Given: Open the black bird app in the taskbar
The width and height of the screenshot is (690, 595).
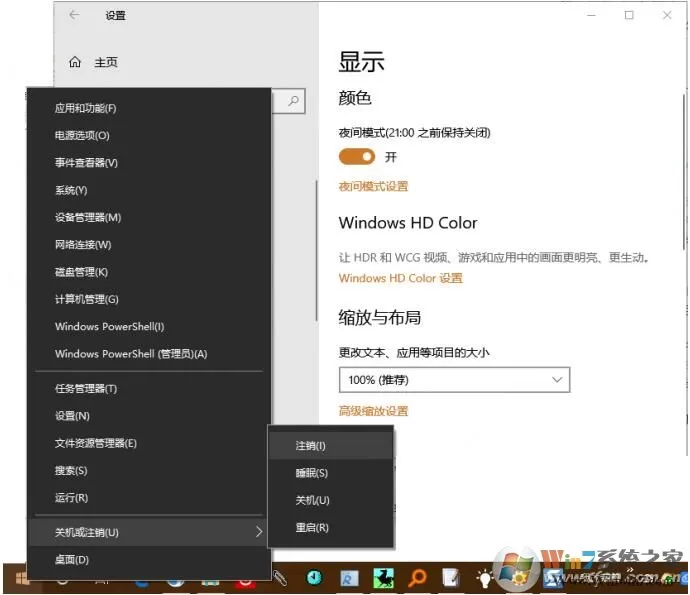Looking at the screenshot, I should (x=383, y=577).
